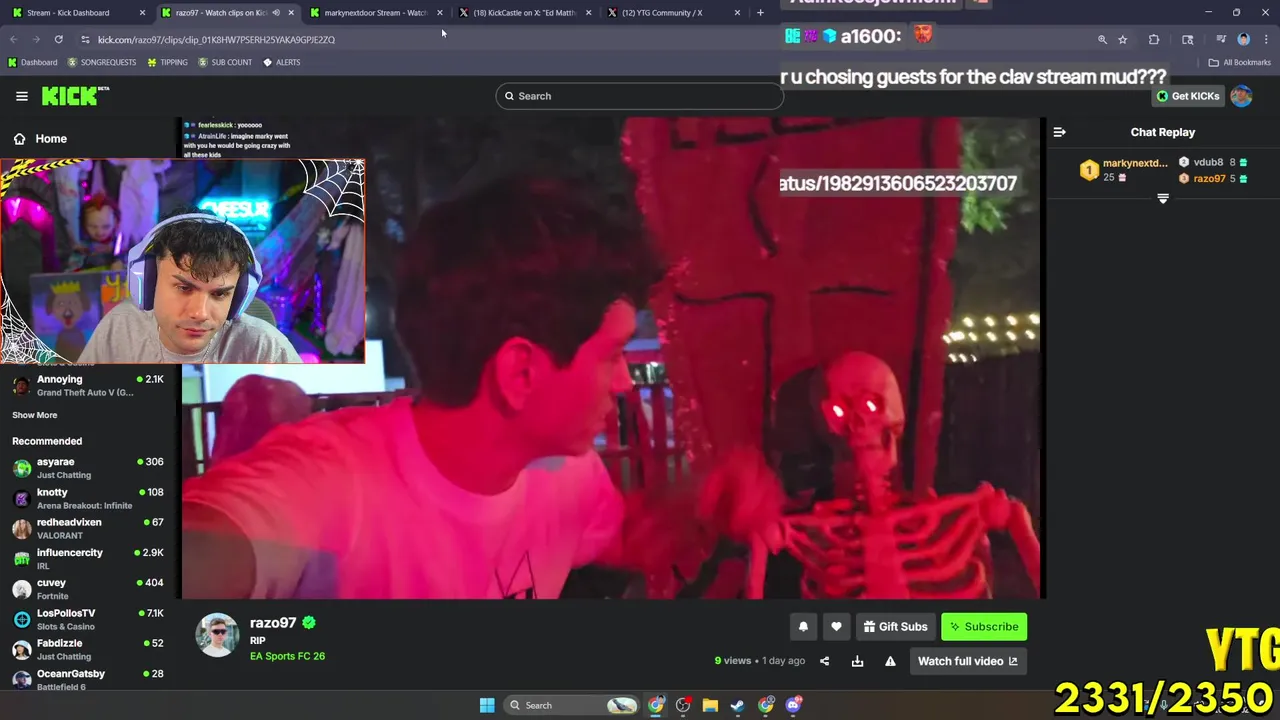Open LosPollosTV recommended channel
This screenshot has width=1280, height=720.
coord(88,619)
